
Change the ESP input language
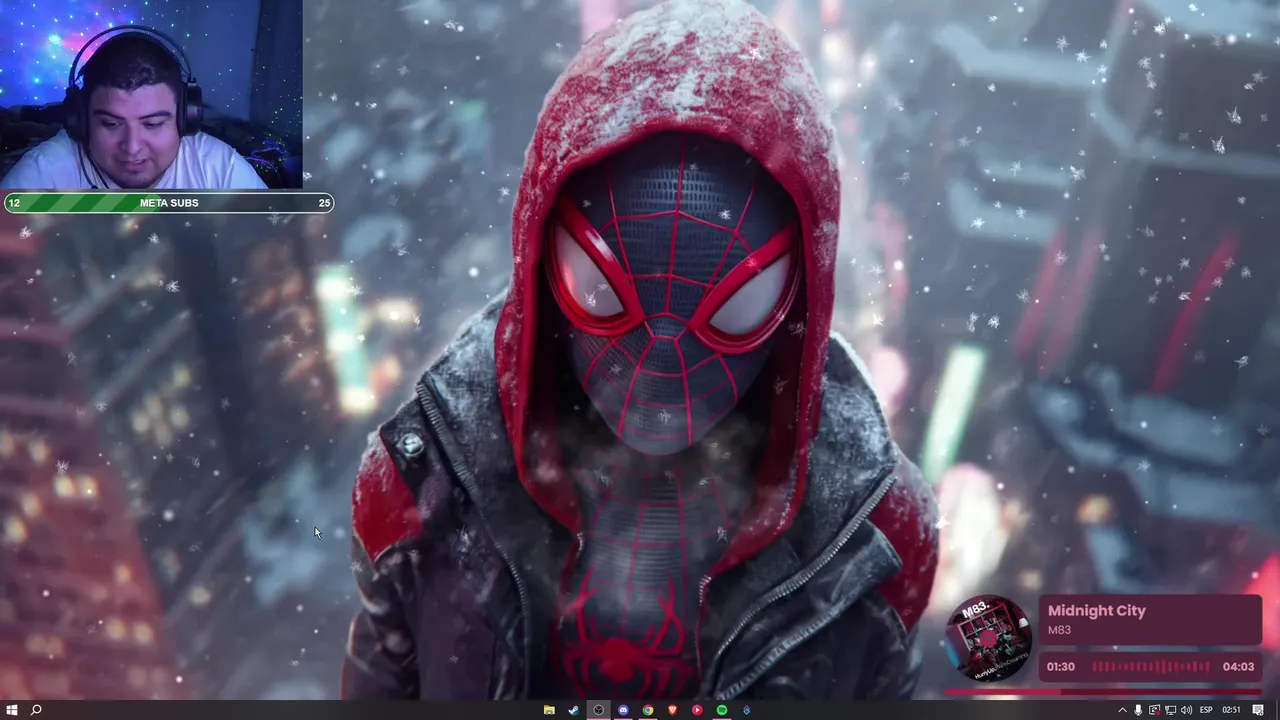point(1206,710)
